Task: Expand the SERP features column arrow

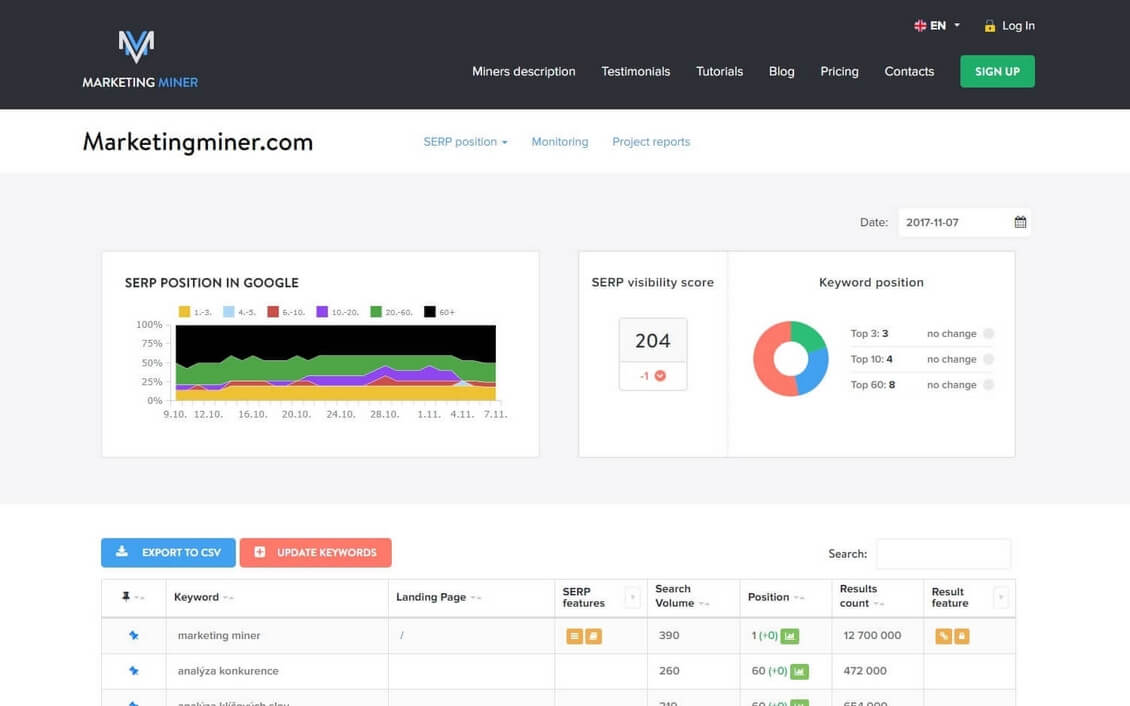Action: click(x=632, y=597)
